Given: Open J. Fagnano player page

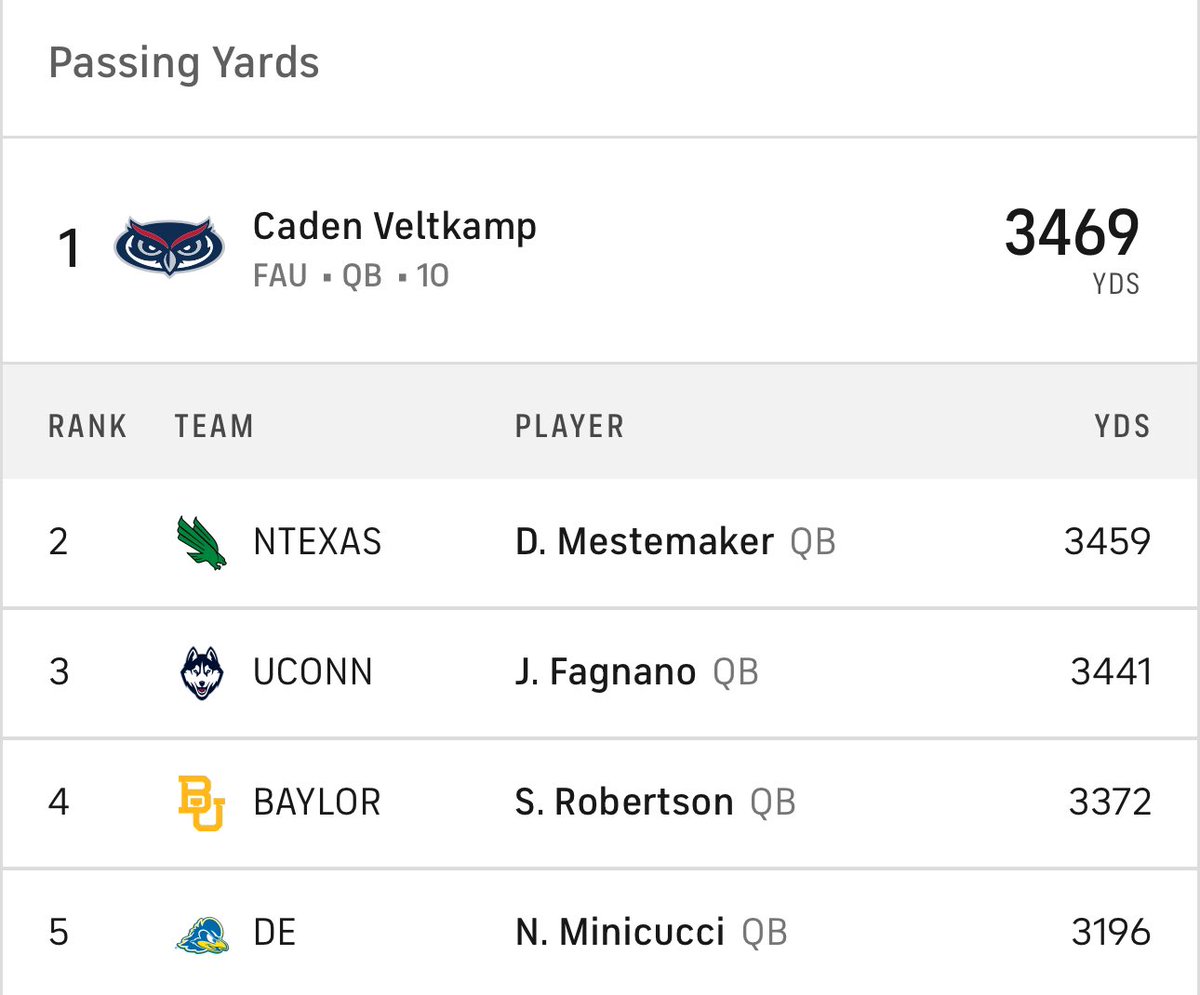Looking at the screenshot, I should pos(605,672).
